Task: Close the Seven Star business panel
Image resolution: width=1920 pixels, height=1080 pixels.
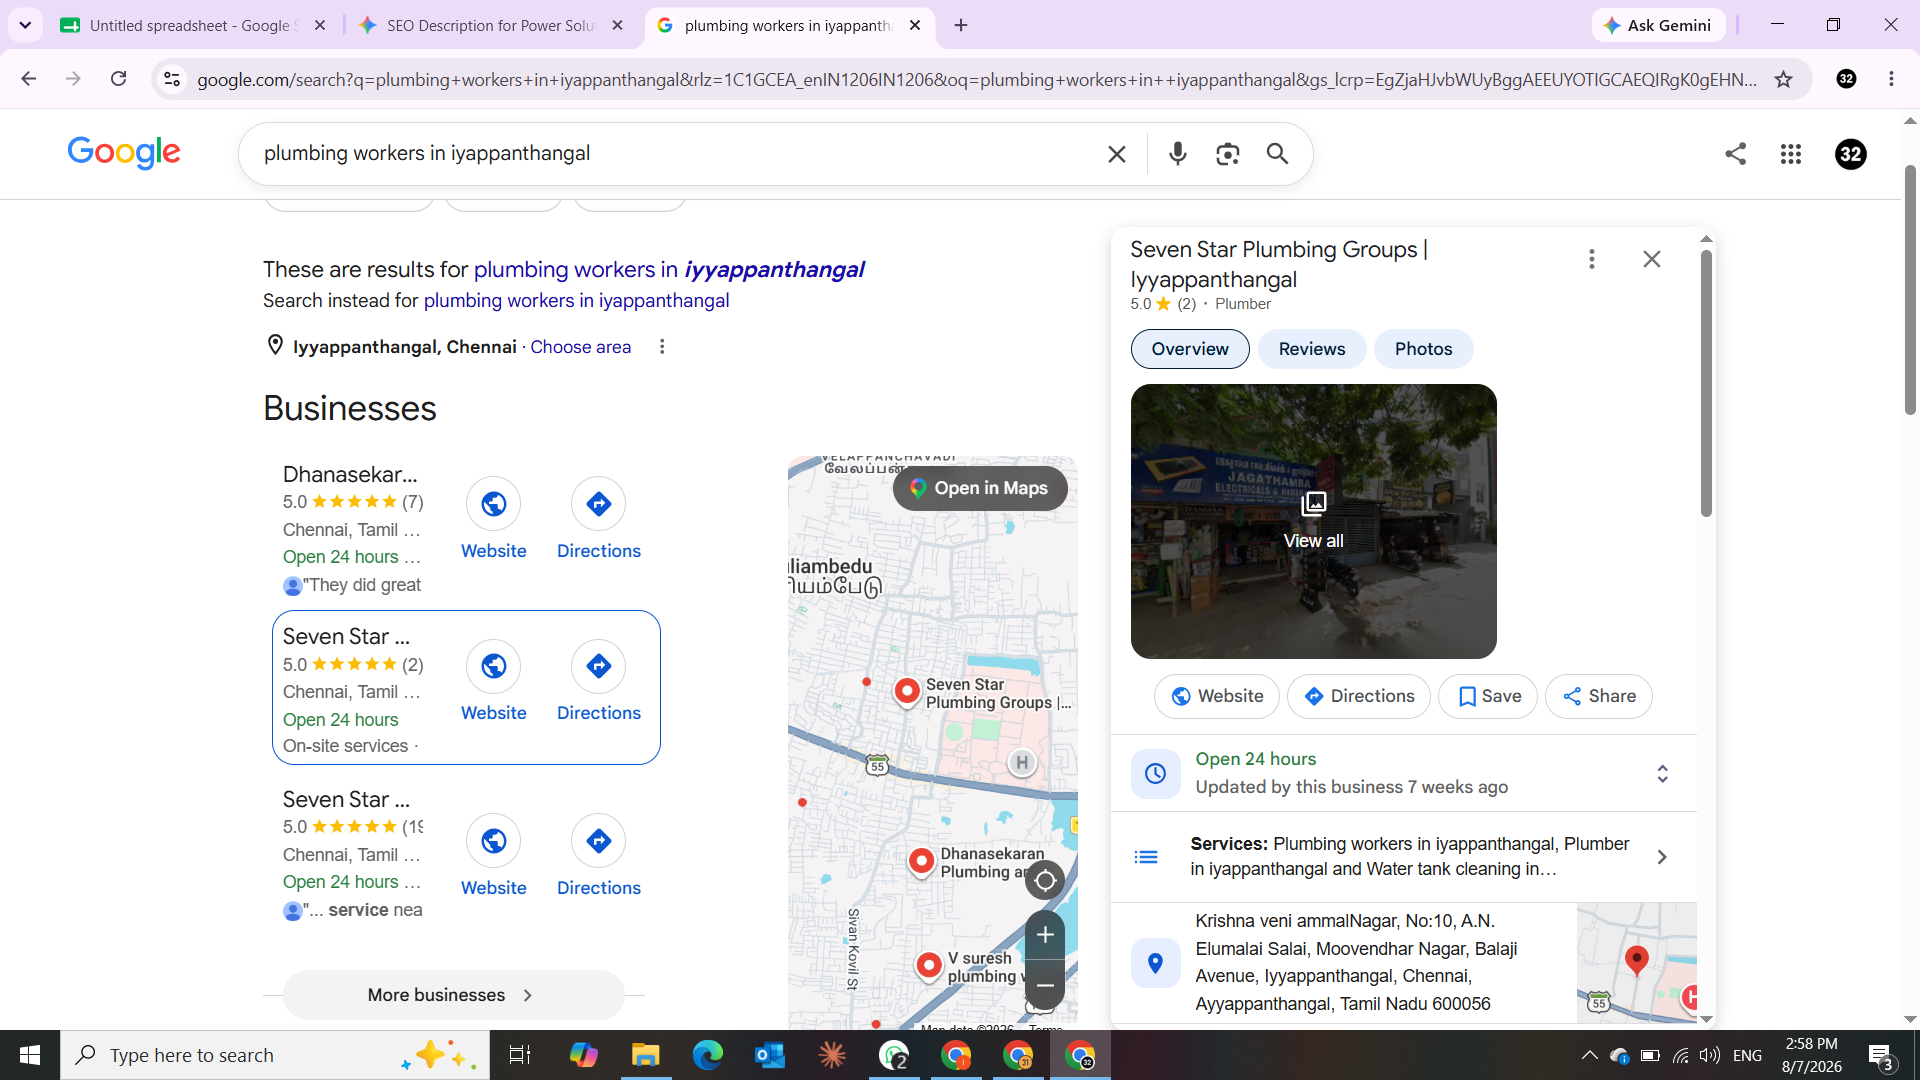Action: pos(1652,260)
